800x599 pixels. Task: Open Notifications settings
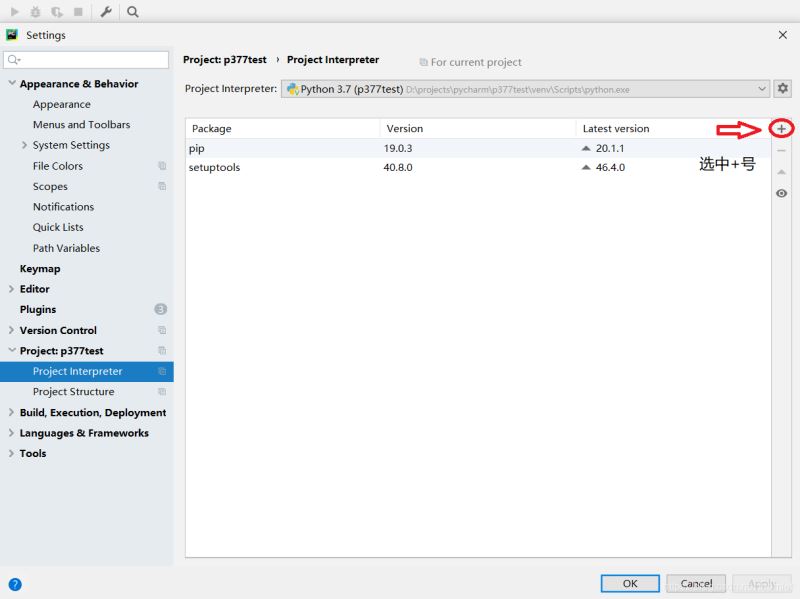pos(63,207)
